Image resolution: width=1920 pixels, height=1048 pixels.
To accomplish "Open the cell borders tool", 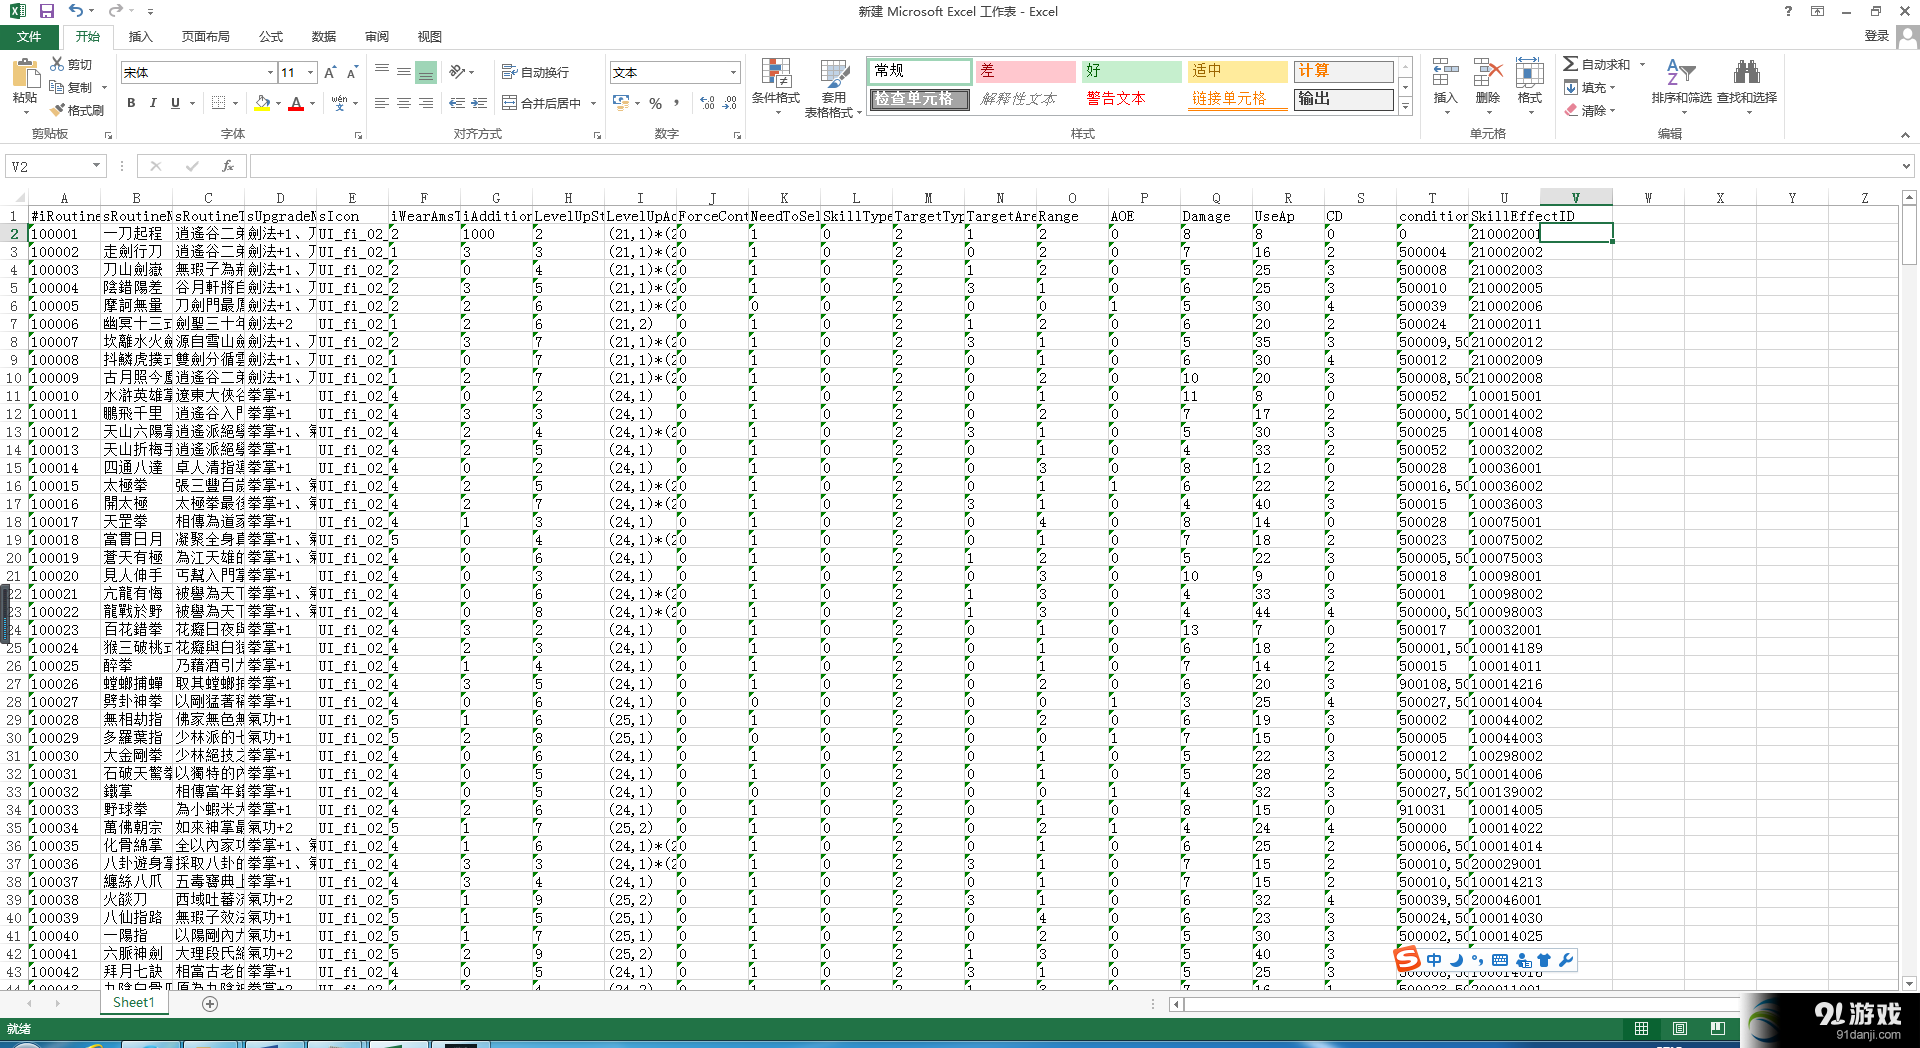I will coord(219,103).
